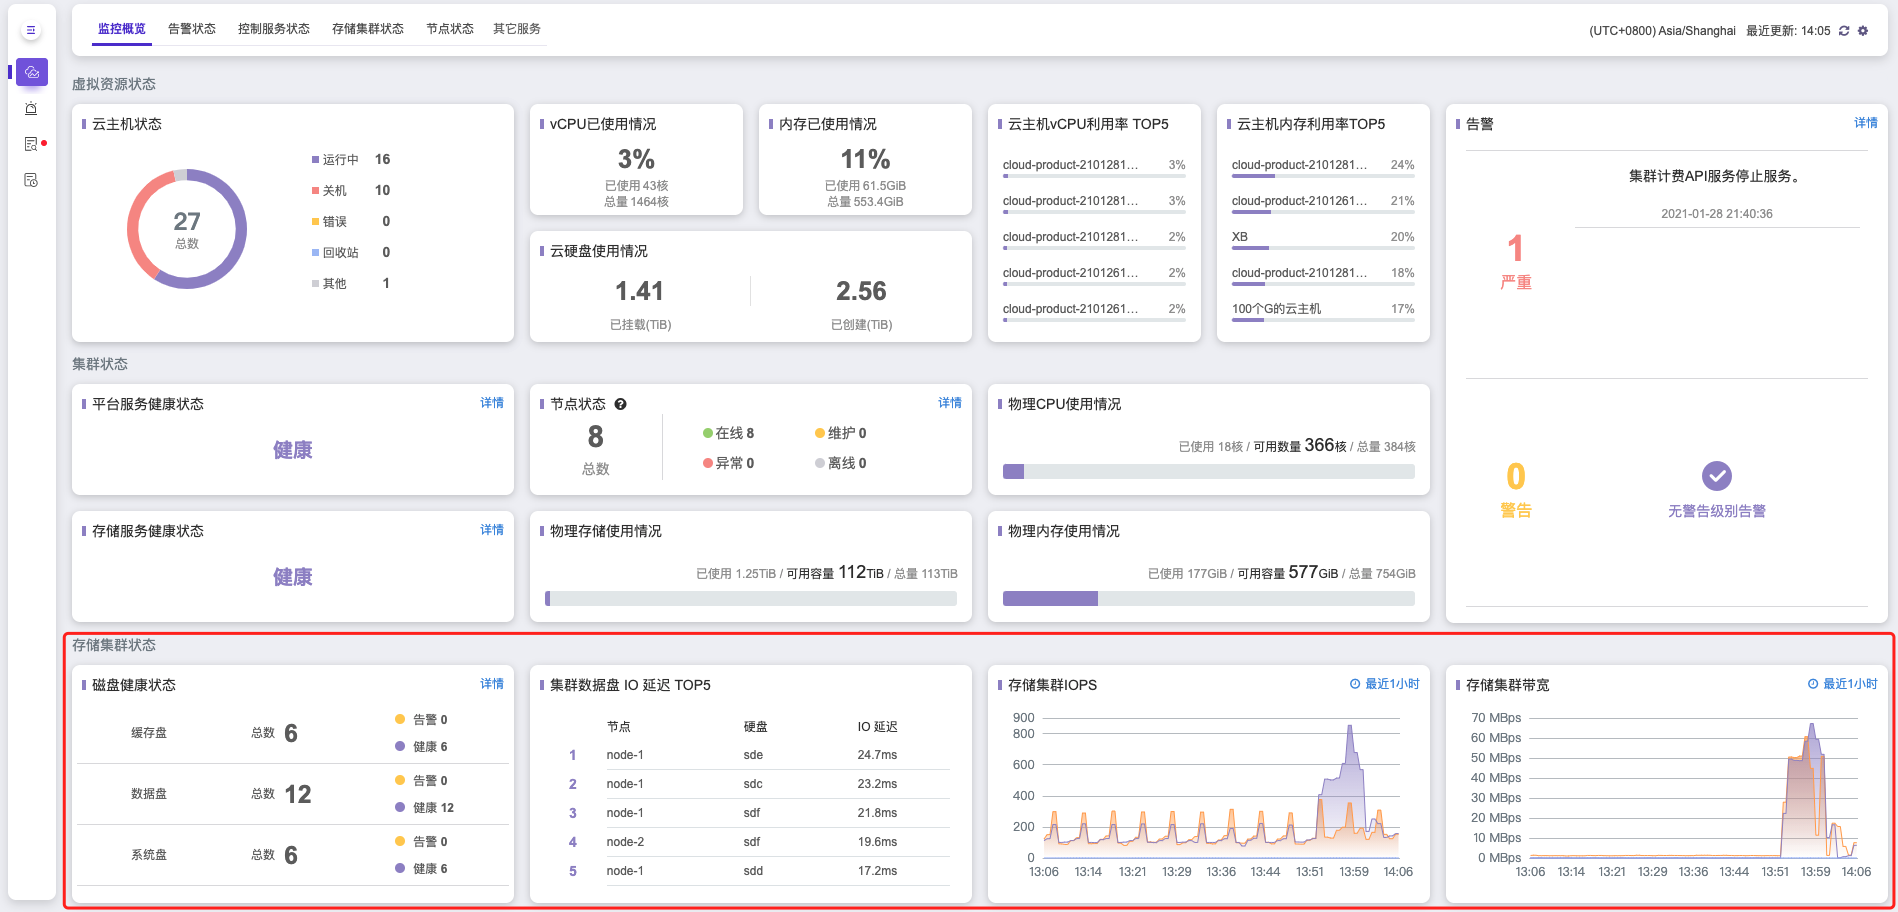1898x912 pixels.
Task: Toggle the 关机 legend item
Action: (x=334, y=191)
